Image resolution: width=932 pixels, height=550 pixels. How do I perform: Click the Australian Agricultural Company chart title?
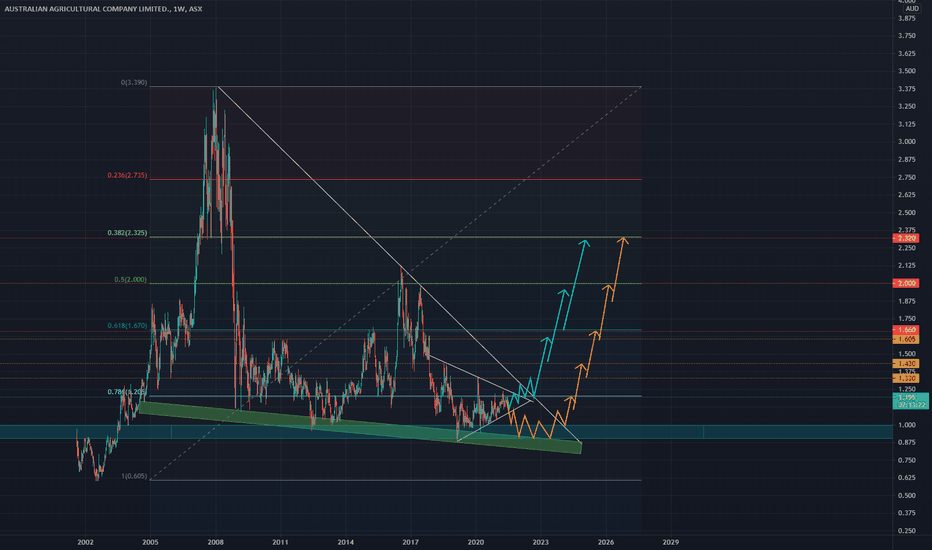pyautogui.click(x=103, y=9)
